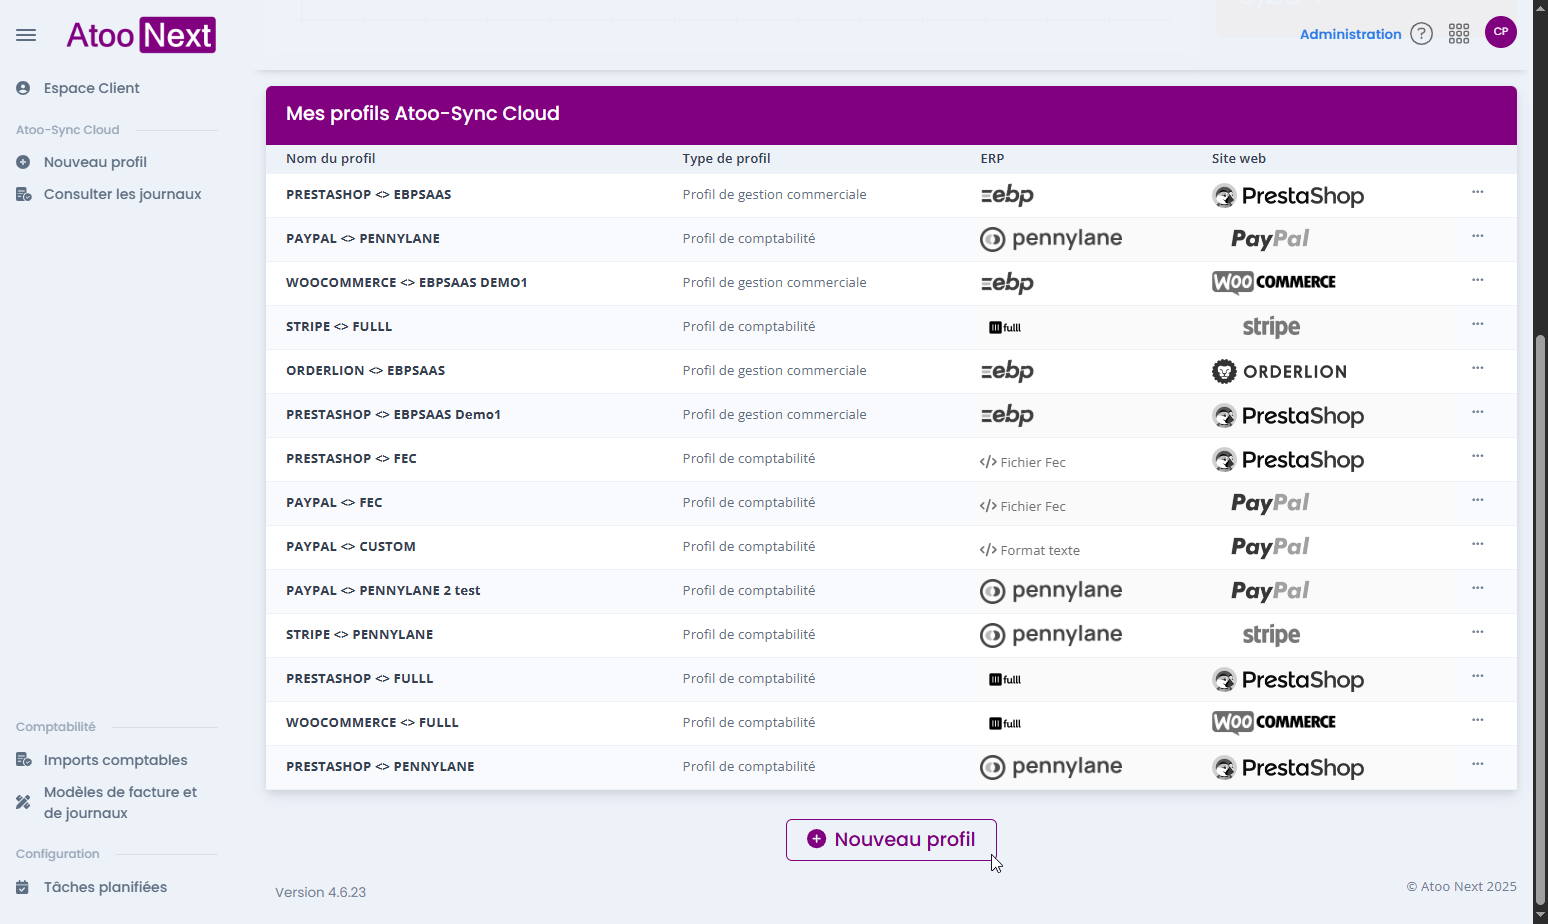Open the help question mark icon
1548x924 pixels.
(1421, 34)
